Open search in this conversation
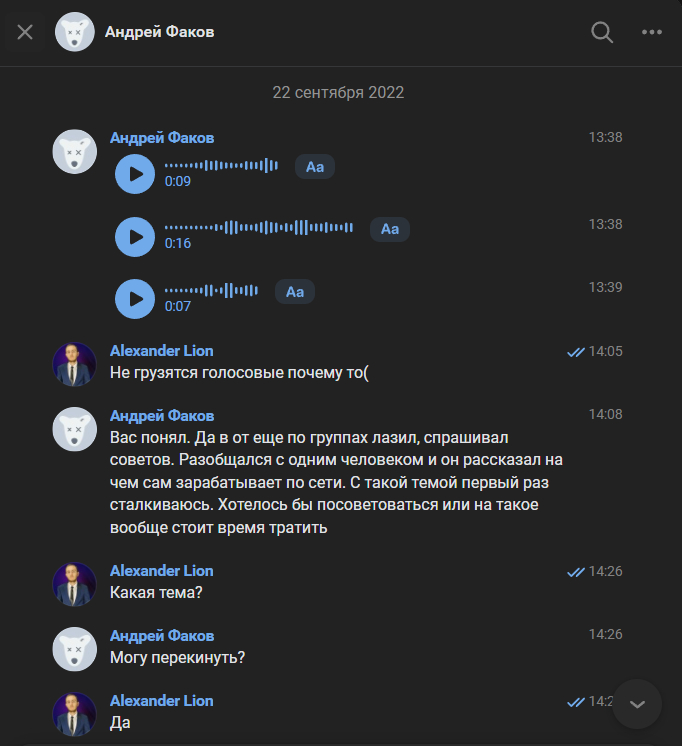This screenshot has width=682, height=746. [x=602, y=32]
